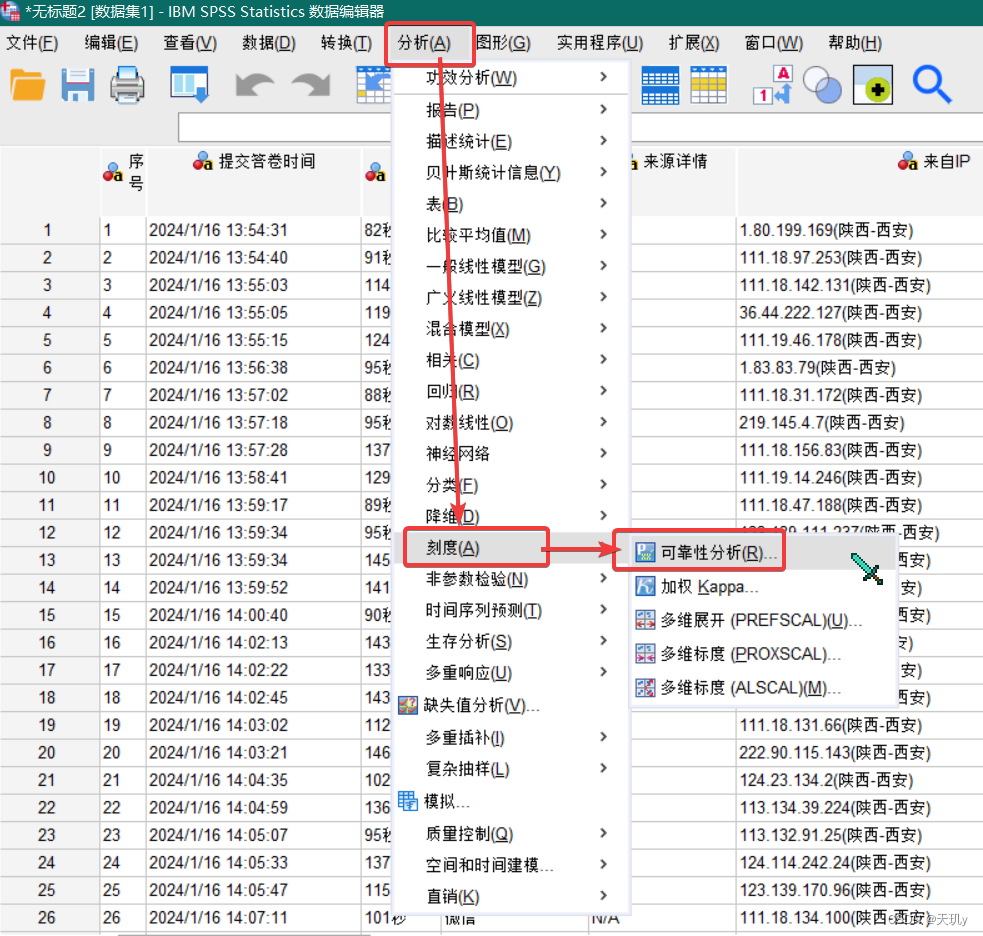The image size is (983, 936).
Task: Click the value labels toolbar icon
Action: click(x=774, y=85)
